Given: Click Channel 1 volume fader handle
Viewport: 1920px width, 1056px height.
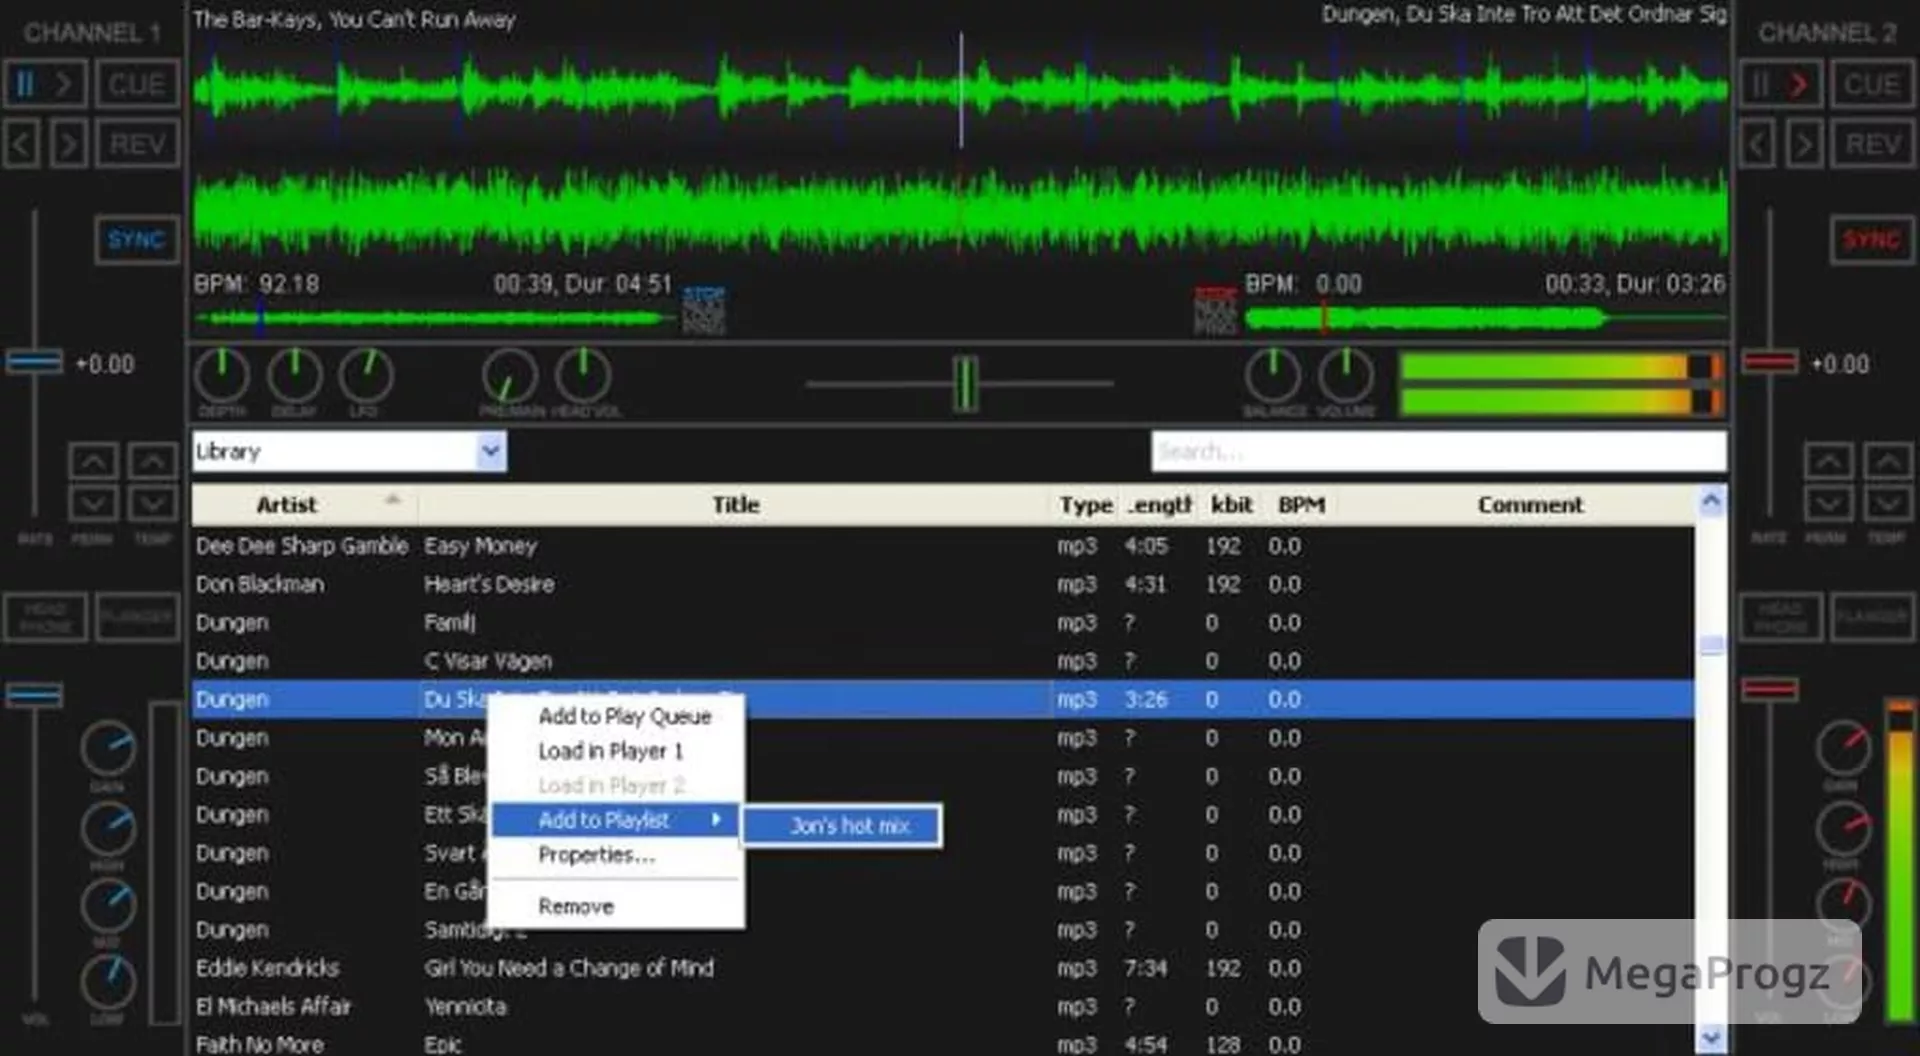Looking at the screenshot, I should [35, 694].
